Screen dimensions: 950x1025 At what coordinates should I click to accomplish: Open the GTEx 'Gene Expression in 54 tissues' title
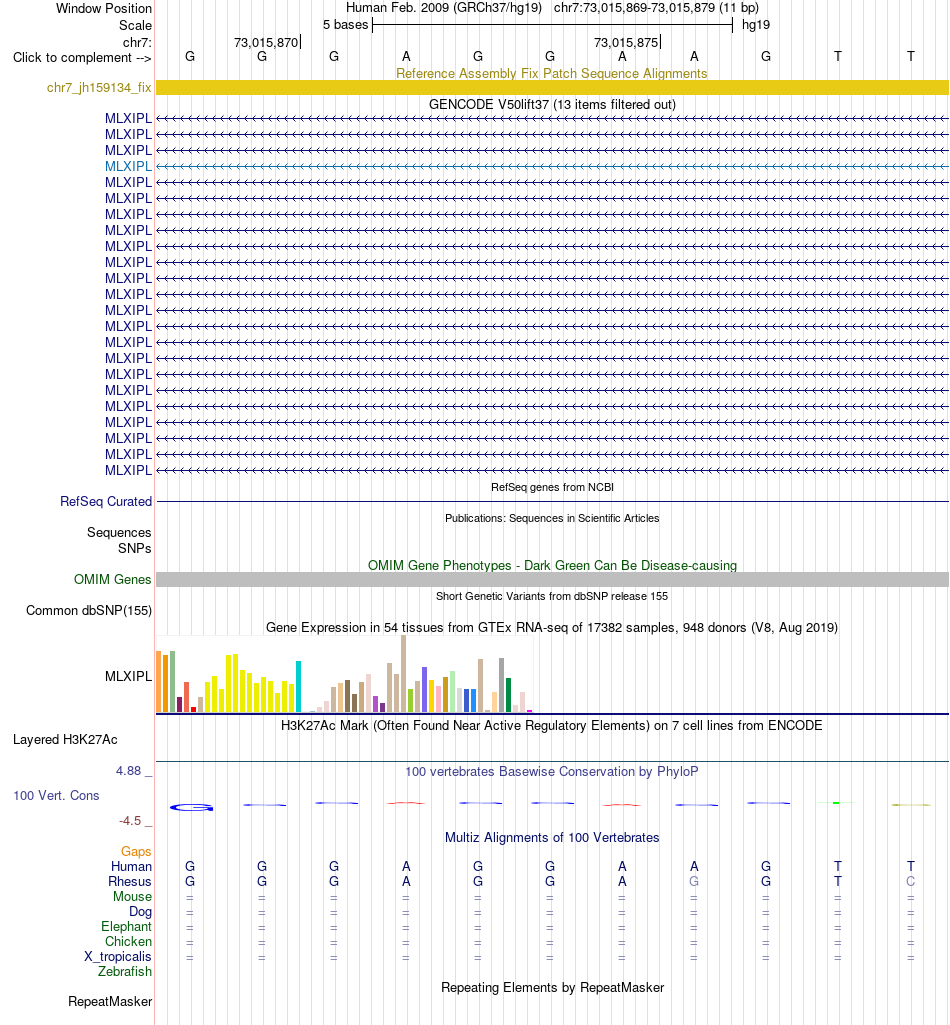pos(551,628)
